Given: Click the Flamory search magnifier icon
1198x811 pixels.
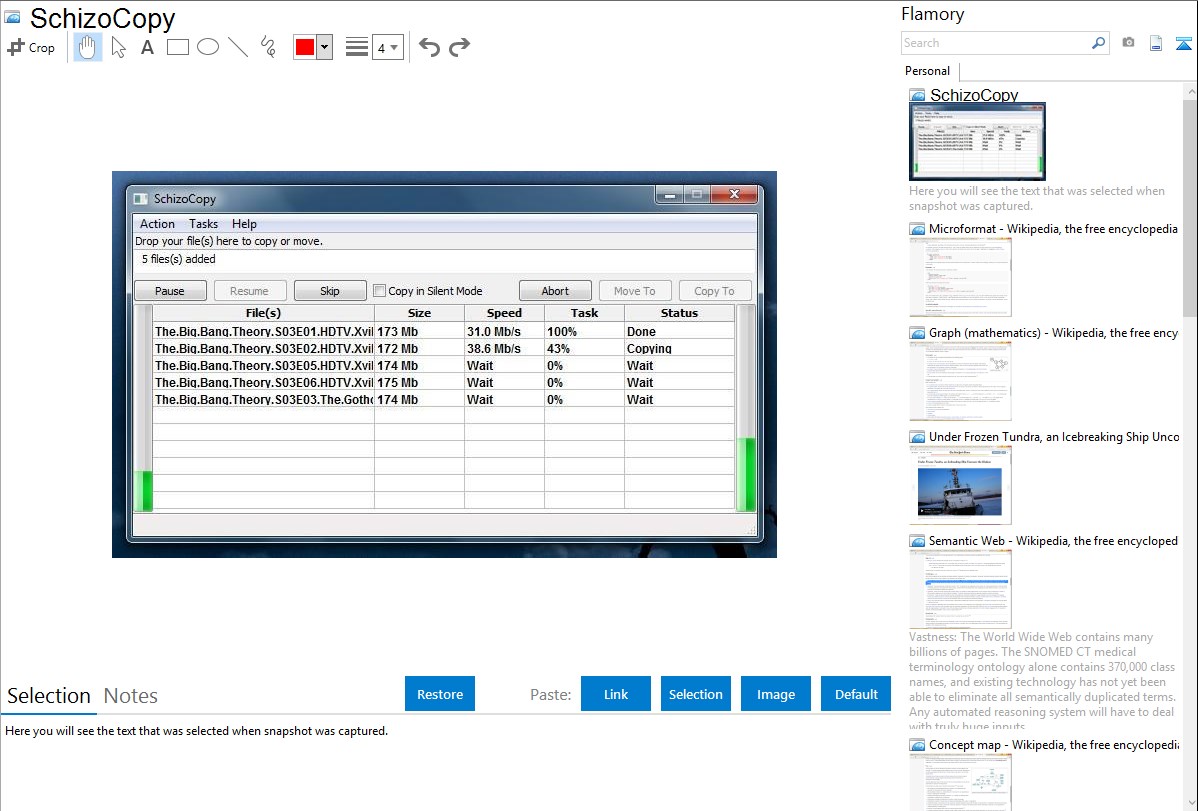Looking at the screenshot, I should point(1099,43).
